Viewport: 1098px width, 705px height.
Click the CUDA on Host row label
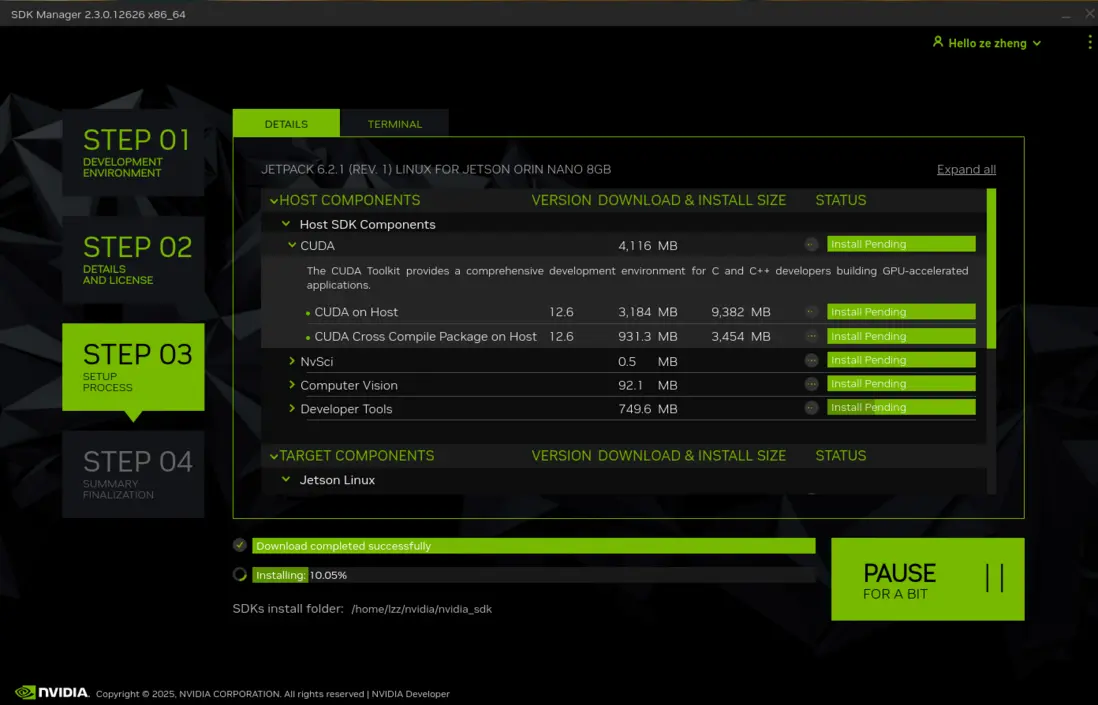click(356, 312)
